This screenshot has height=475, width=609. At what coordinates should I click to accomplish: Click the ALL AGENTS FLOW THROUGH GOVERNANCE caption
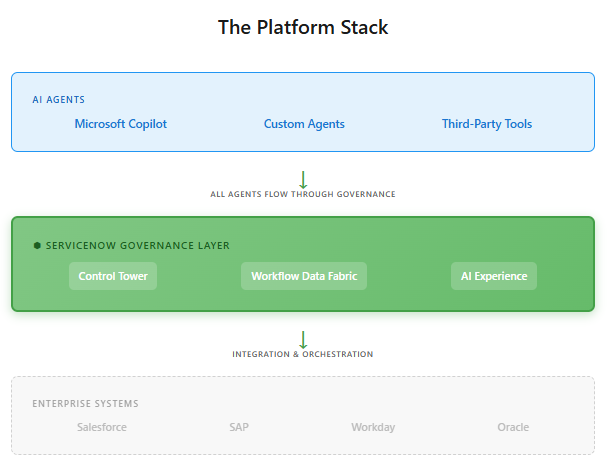(x=303, y=194)
